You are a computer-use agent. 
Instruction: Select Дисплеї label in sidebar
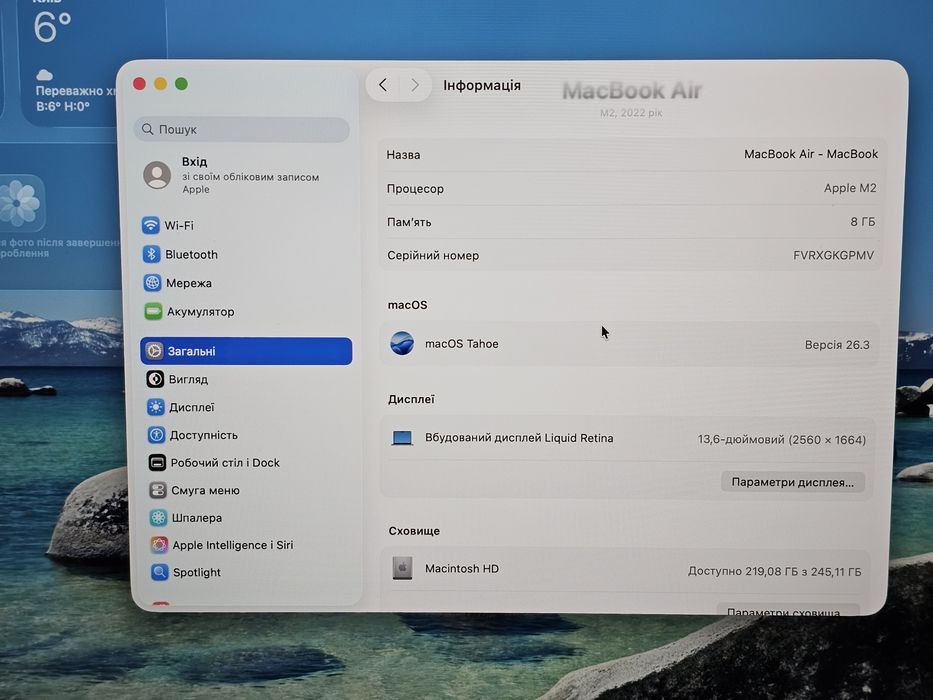pyautogui.click(x=192, y=408)
